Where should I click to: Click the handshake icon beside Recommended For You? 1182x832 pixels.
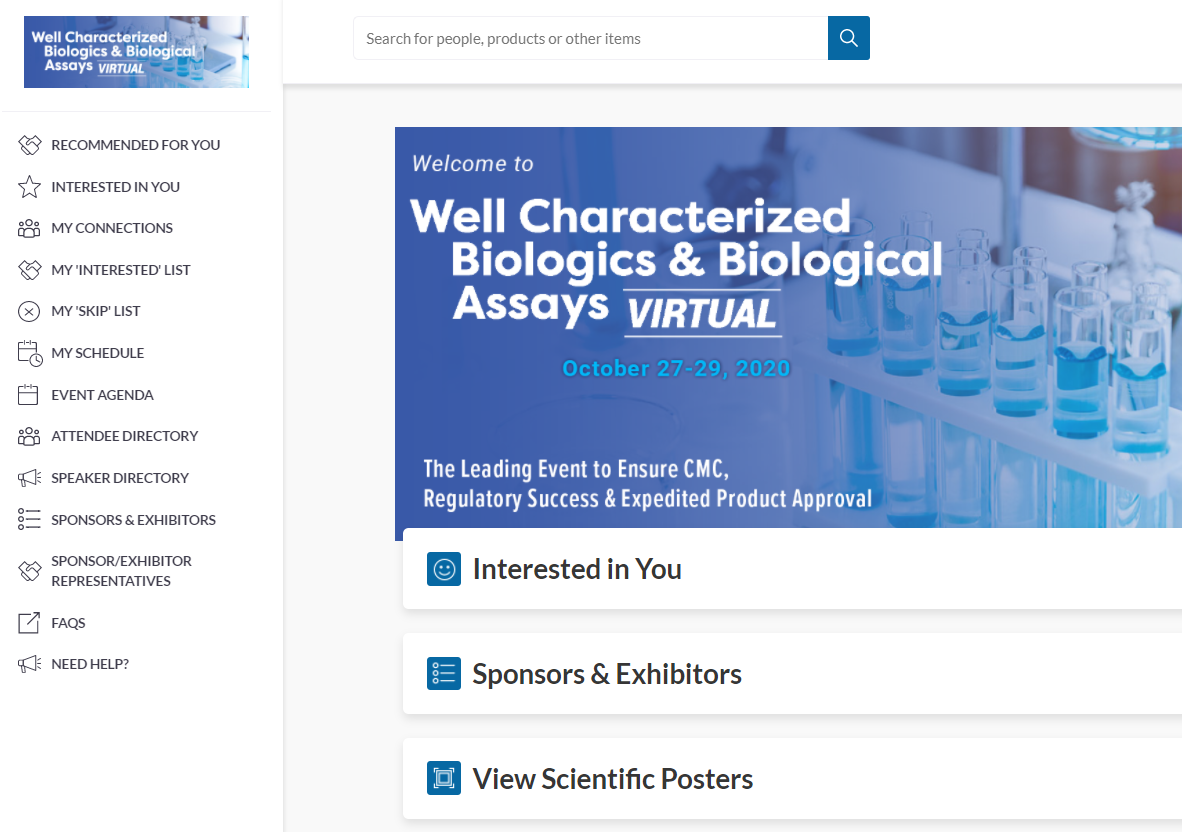30,145
